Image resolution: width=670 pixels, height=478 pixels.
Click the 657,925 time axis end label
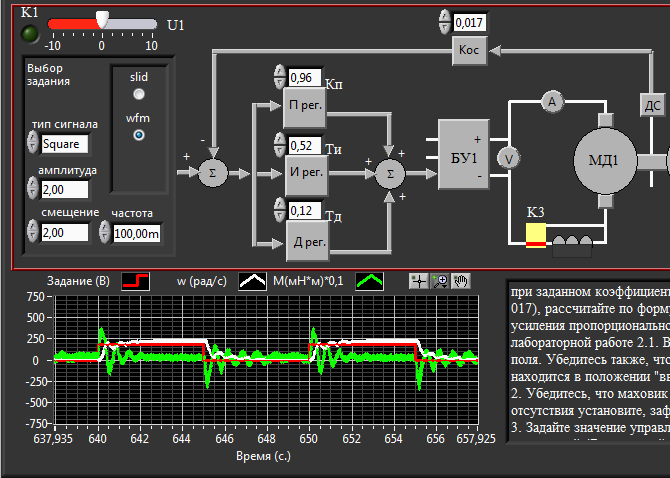tap(476, 439)
